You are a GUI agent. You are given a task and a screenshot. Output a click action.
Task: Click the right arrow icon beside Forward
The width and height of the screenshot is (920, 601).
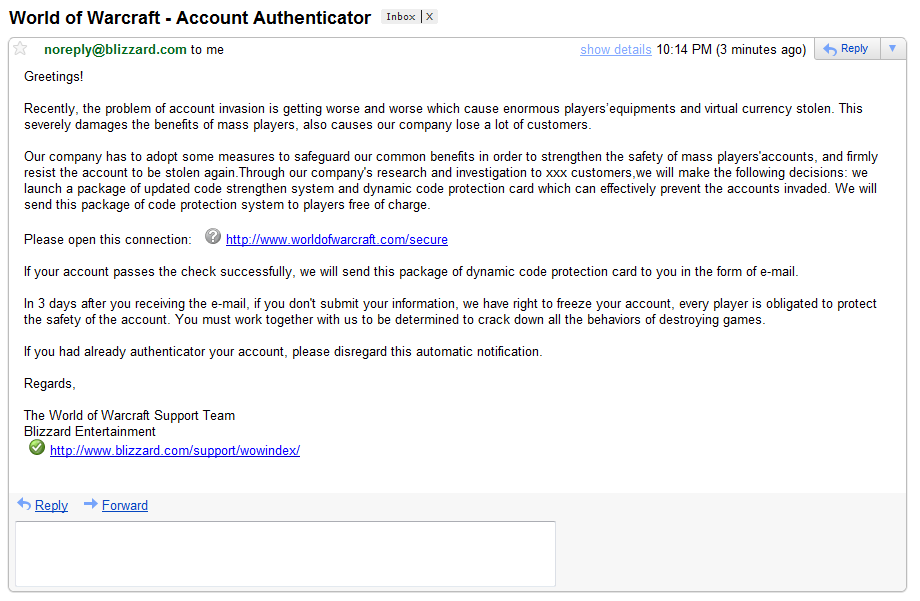click(x=90, y=504)
